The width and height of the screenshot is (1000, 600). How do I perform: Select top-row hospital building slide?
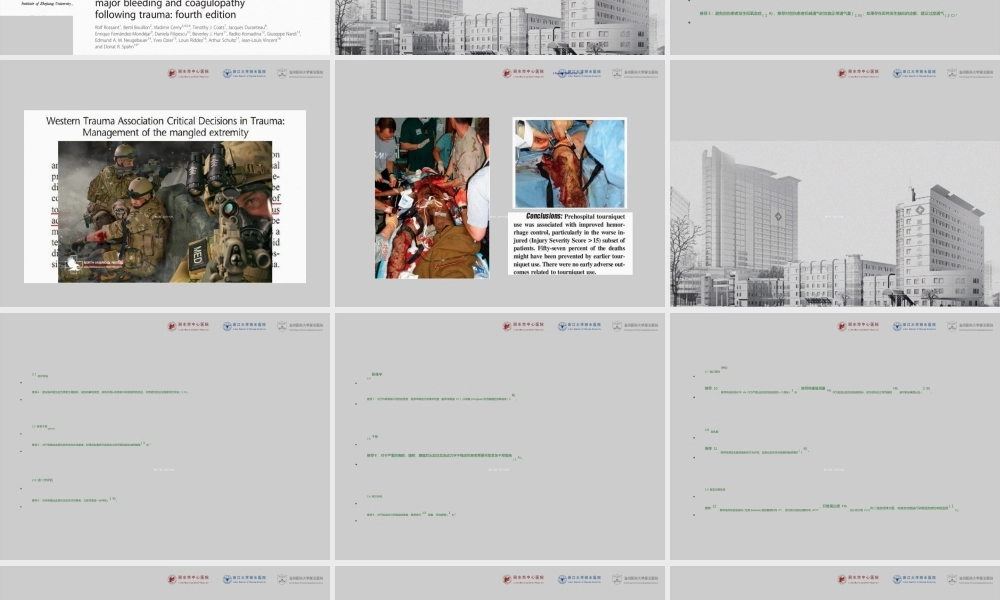(x=499, y=26)
